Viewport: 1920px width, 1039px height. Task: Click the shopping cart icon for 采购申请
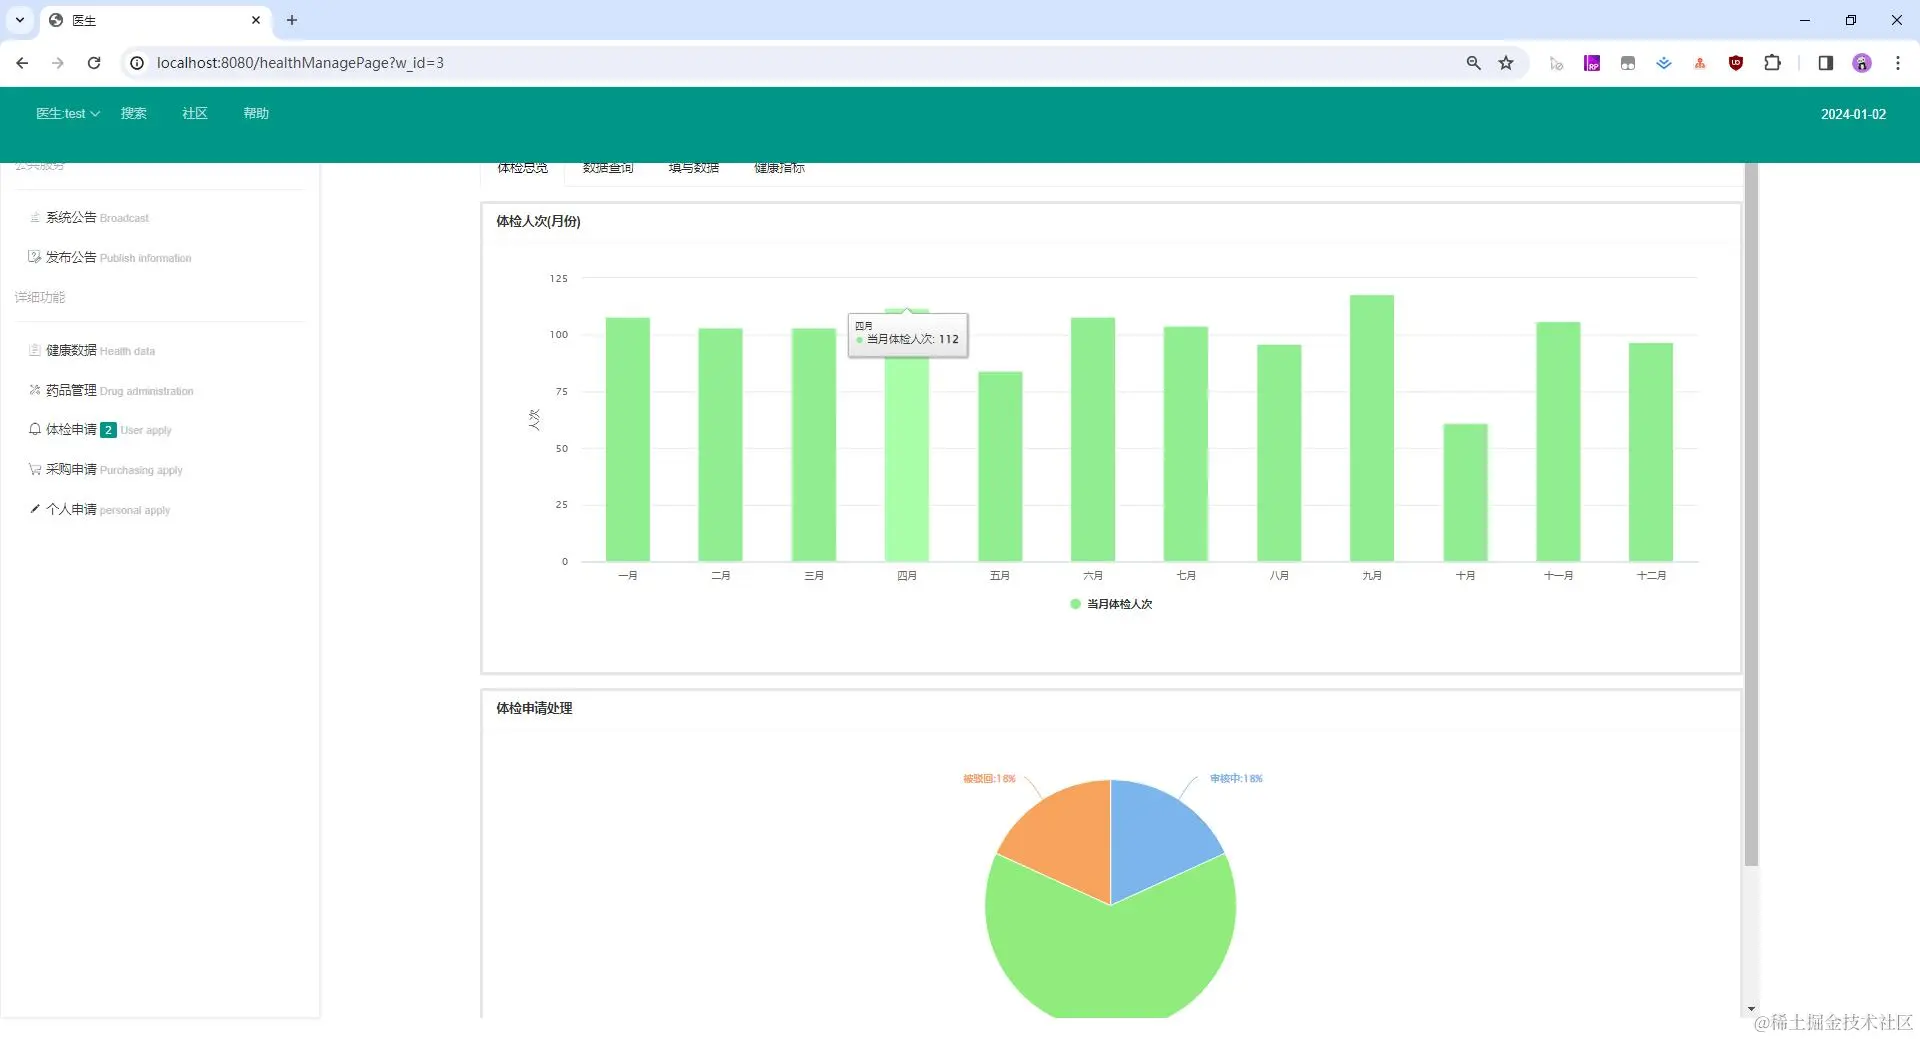35,469
